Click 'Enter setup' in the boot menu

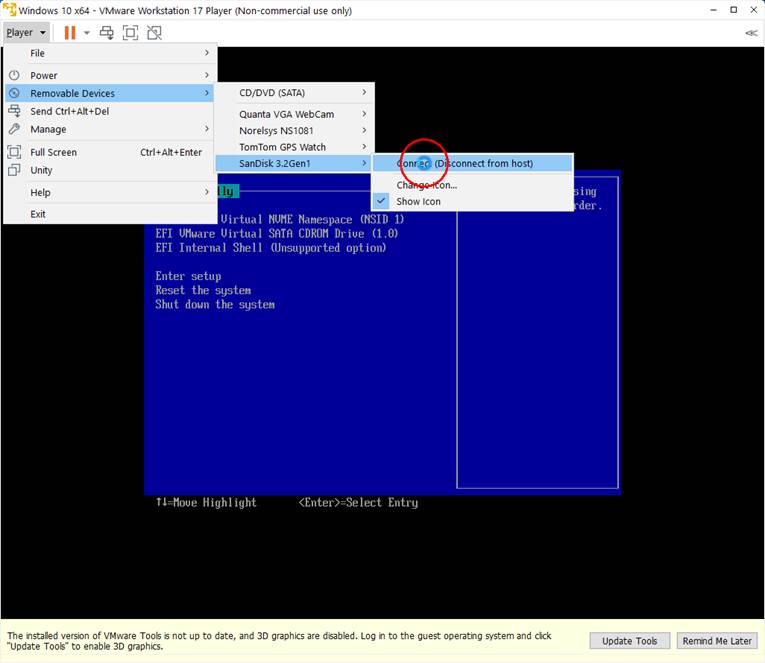point(188,276)
